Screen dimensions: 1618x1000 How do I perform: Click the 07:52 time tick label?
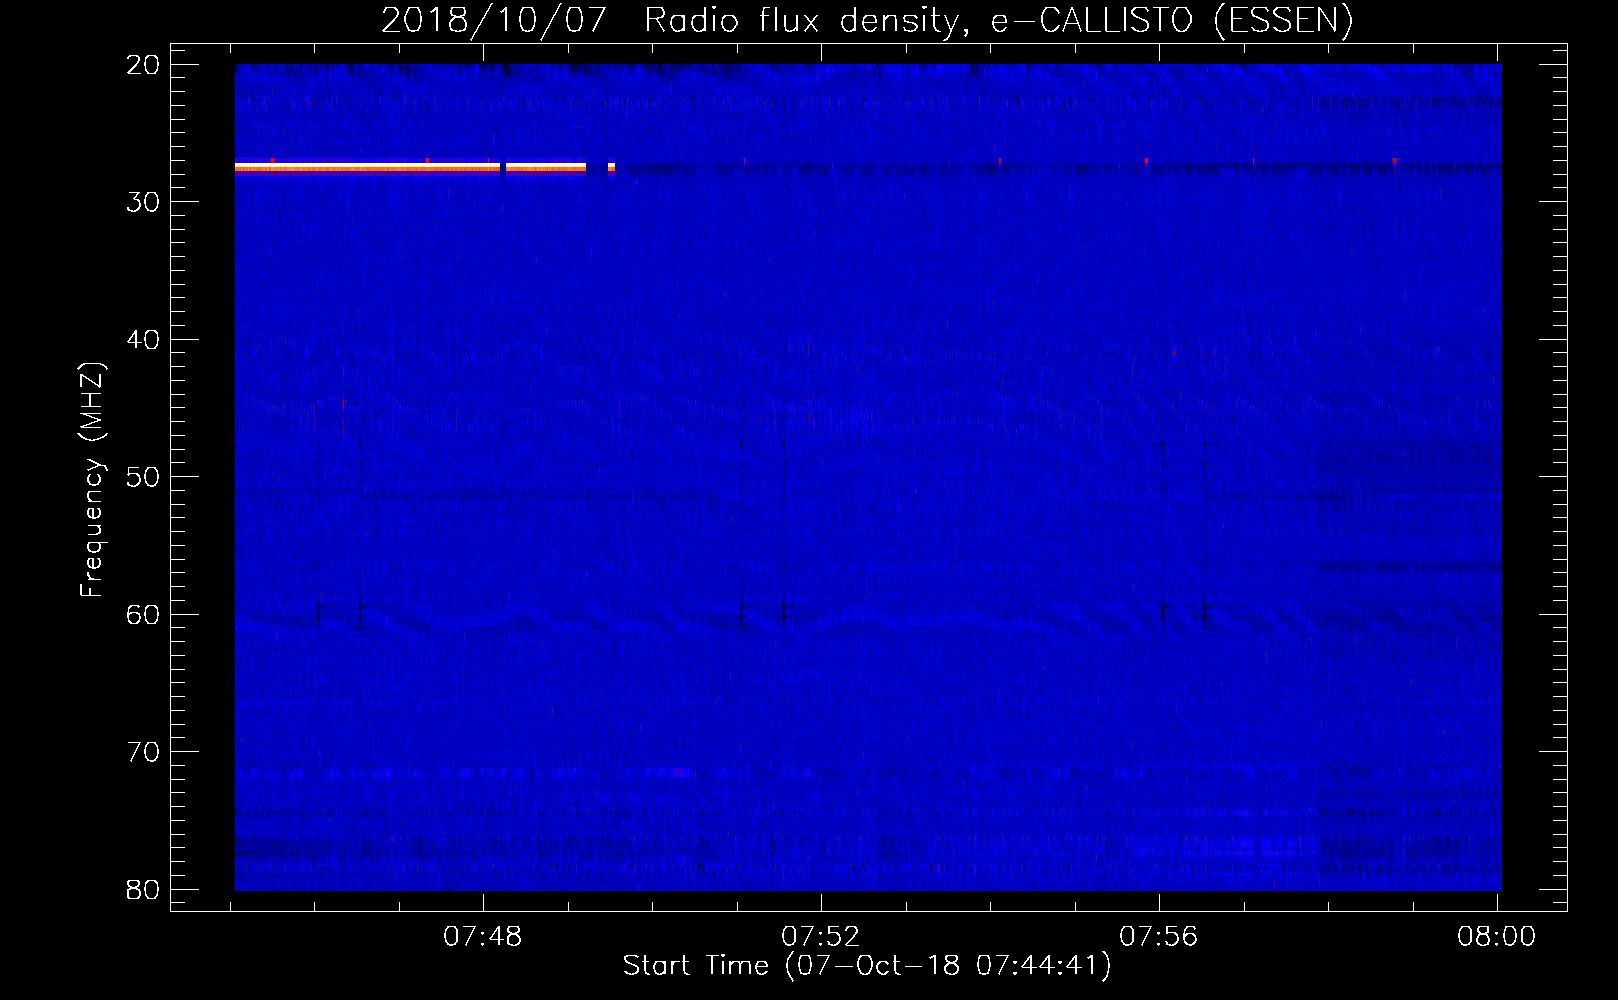pos(820,936)
